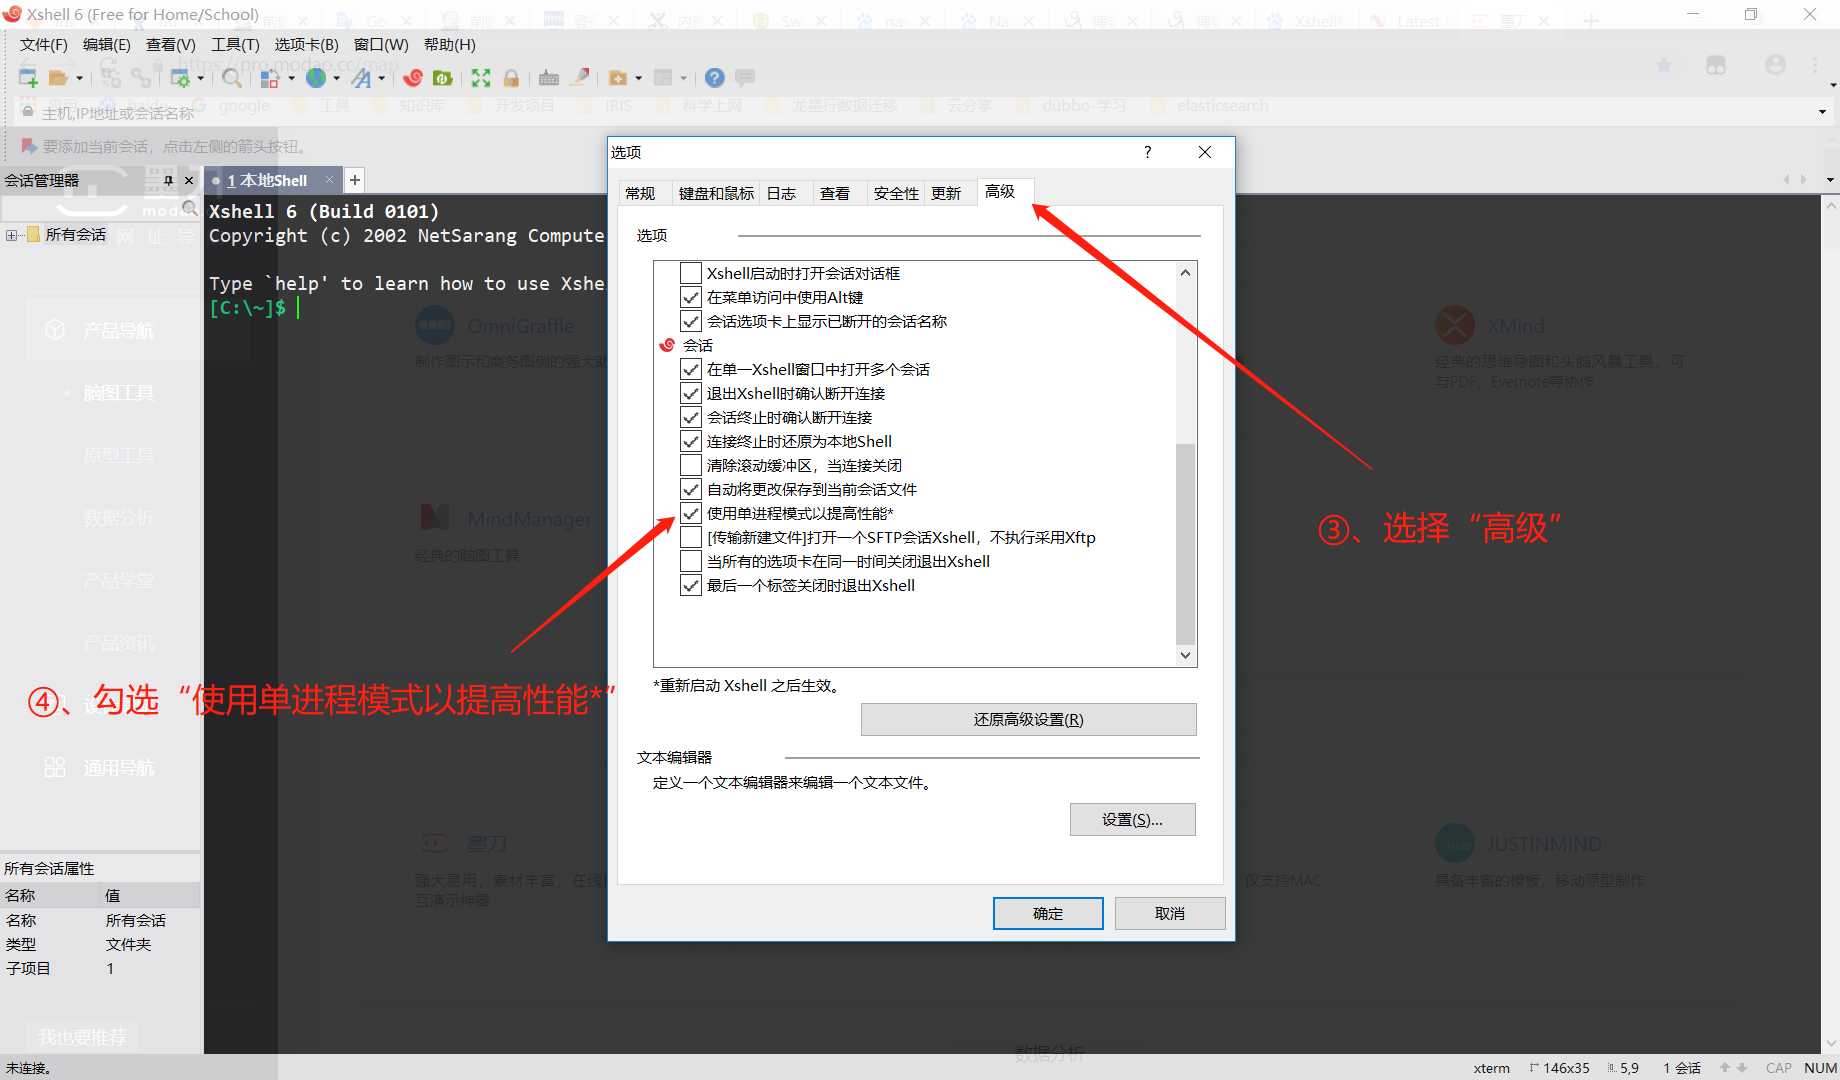Click the options list vertical scrollbar thumb
Screen dimensions: 1840x1080
(1185, 544)
